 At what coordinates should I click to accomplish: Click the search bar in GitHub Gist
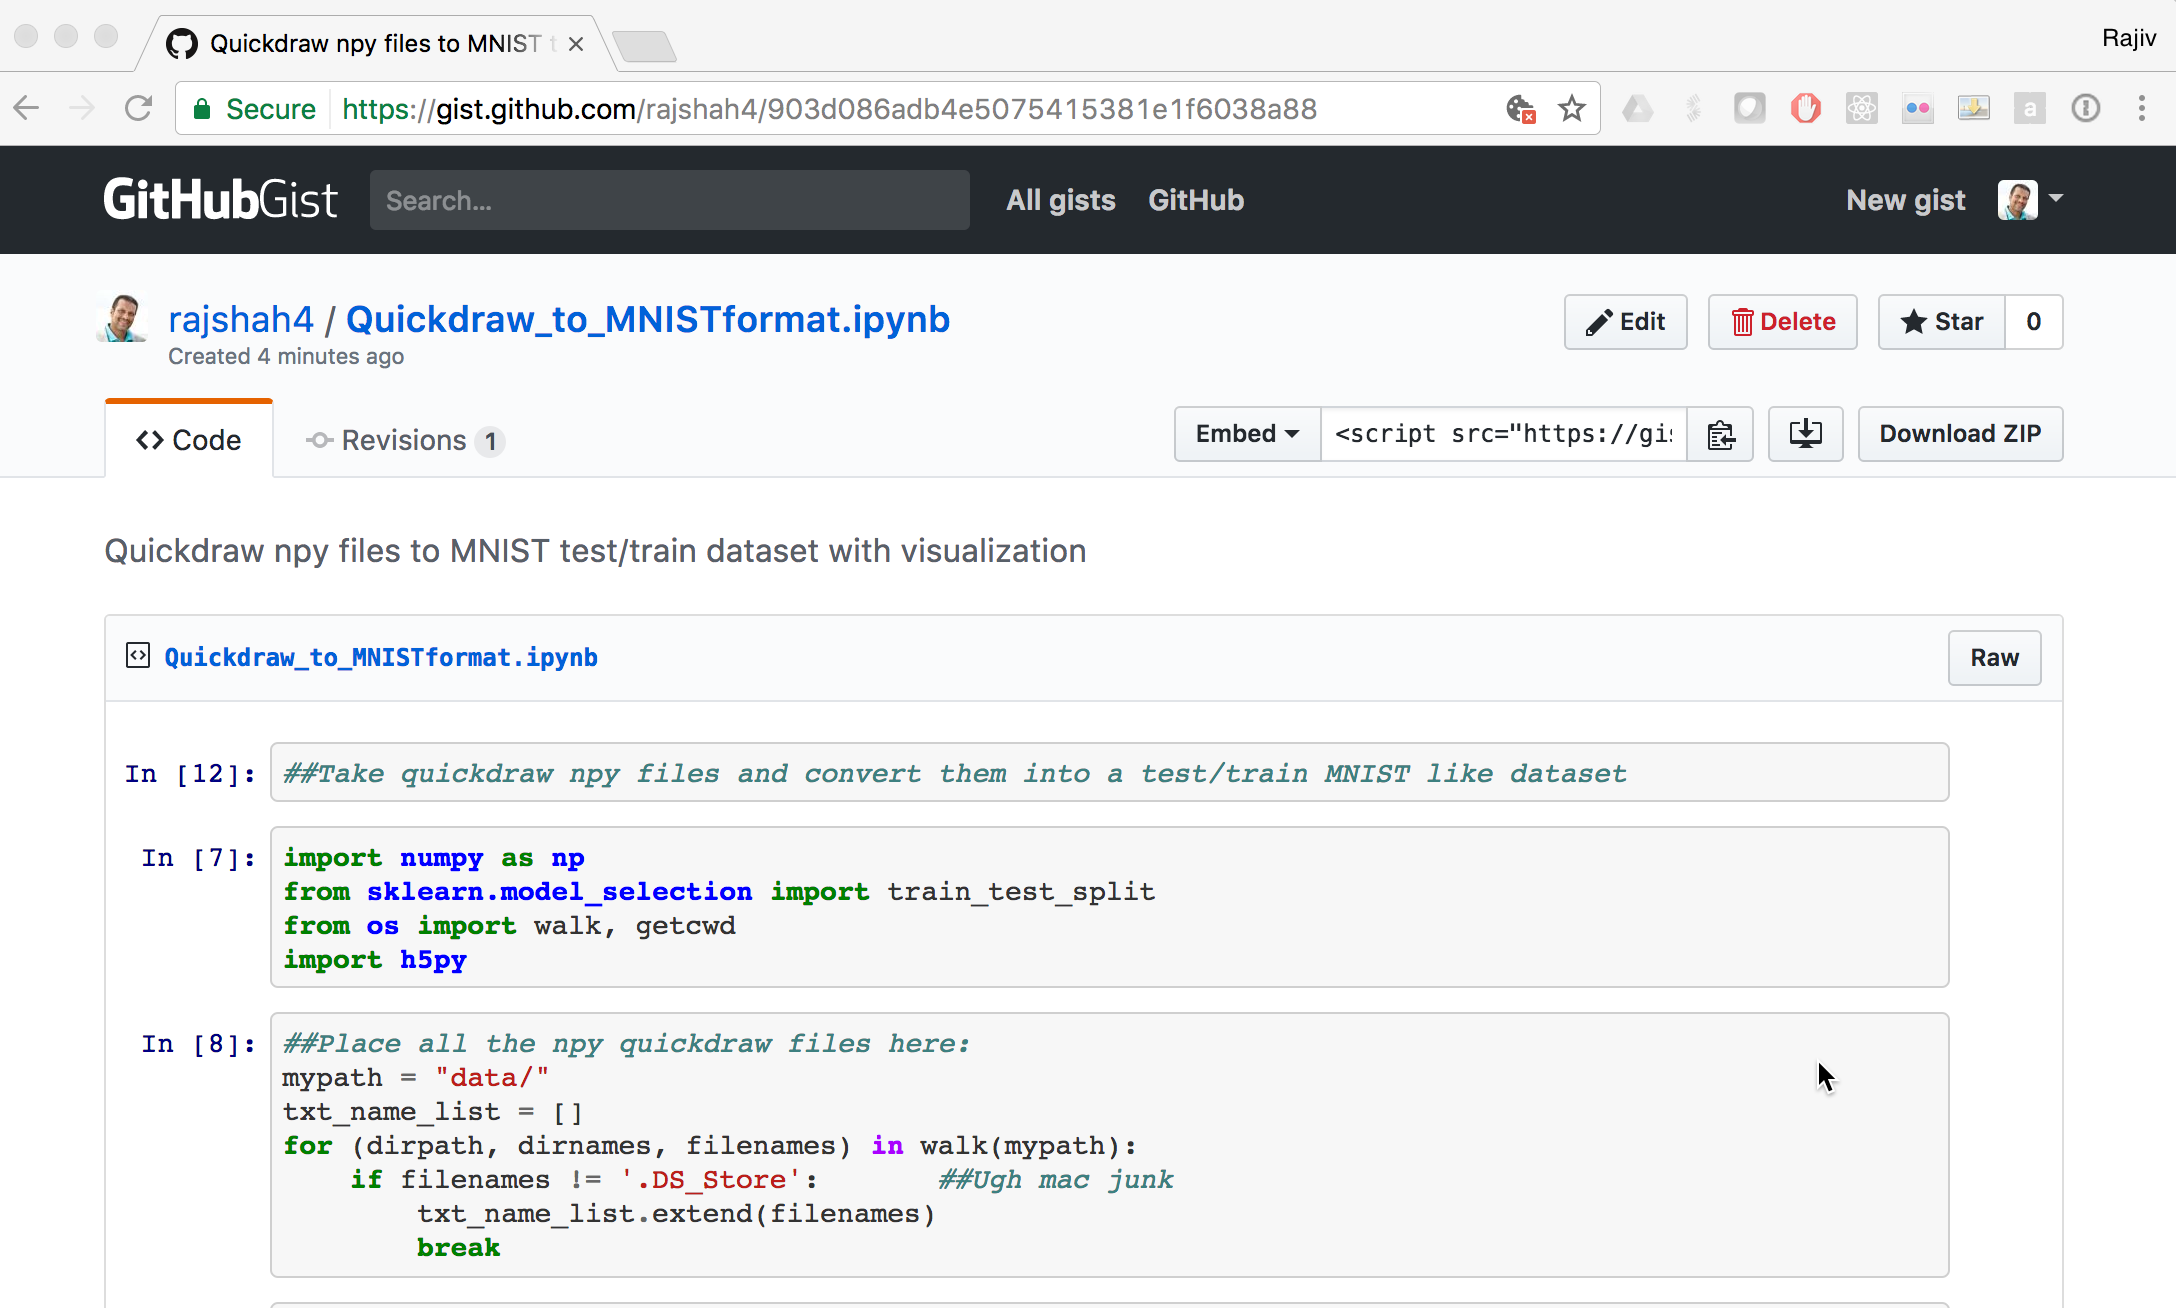pos(670,199)
